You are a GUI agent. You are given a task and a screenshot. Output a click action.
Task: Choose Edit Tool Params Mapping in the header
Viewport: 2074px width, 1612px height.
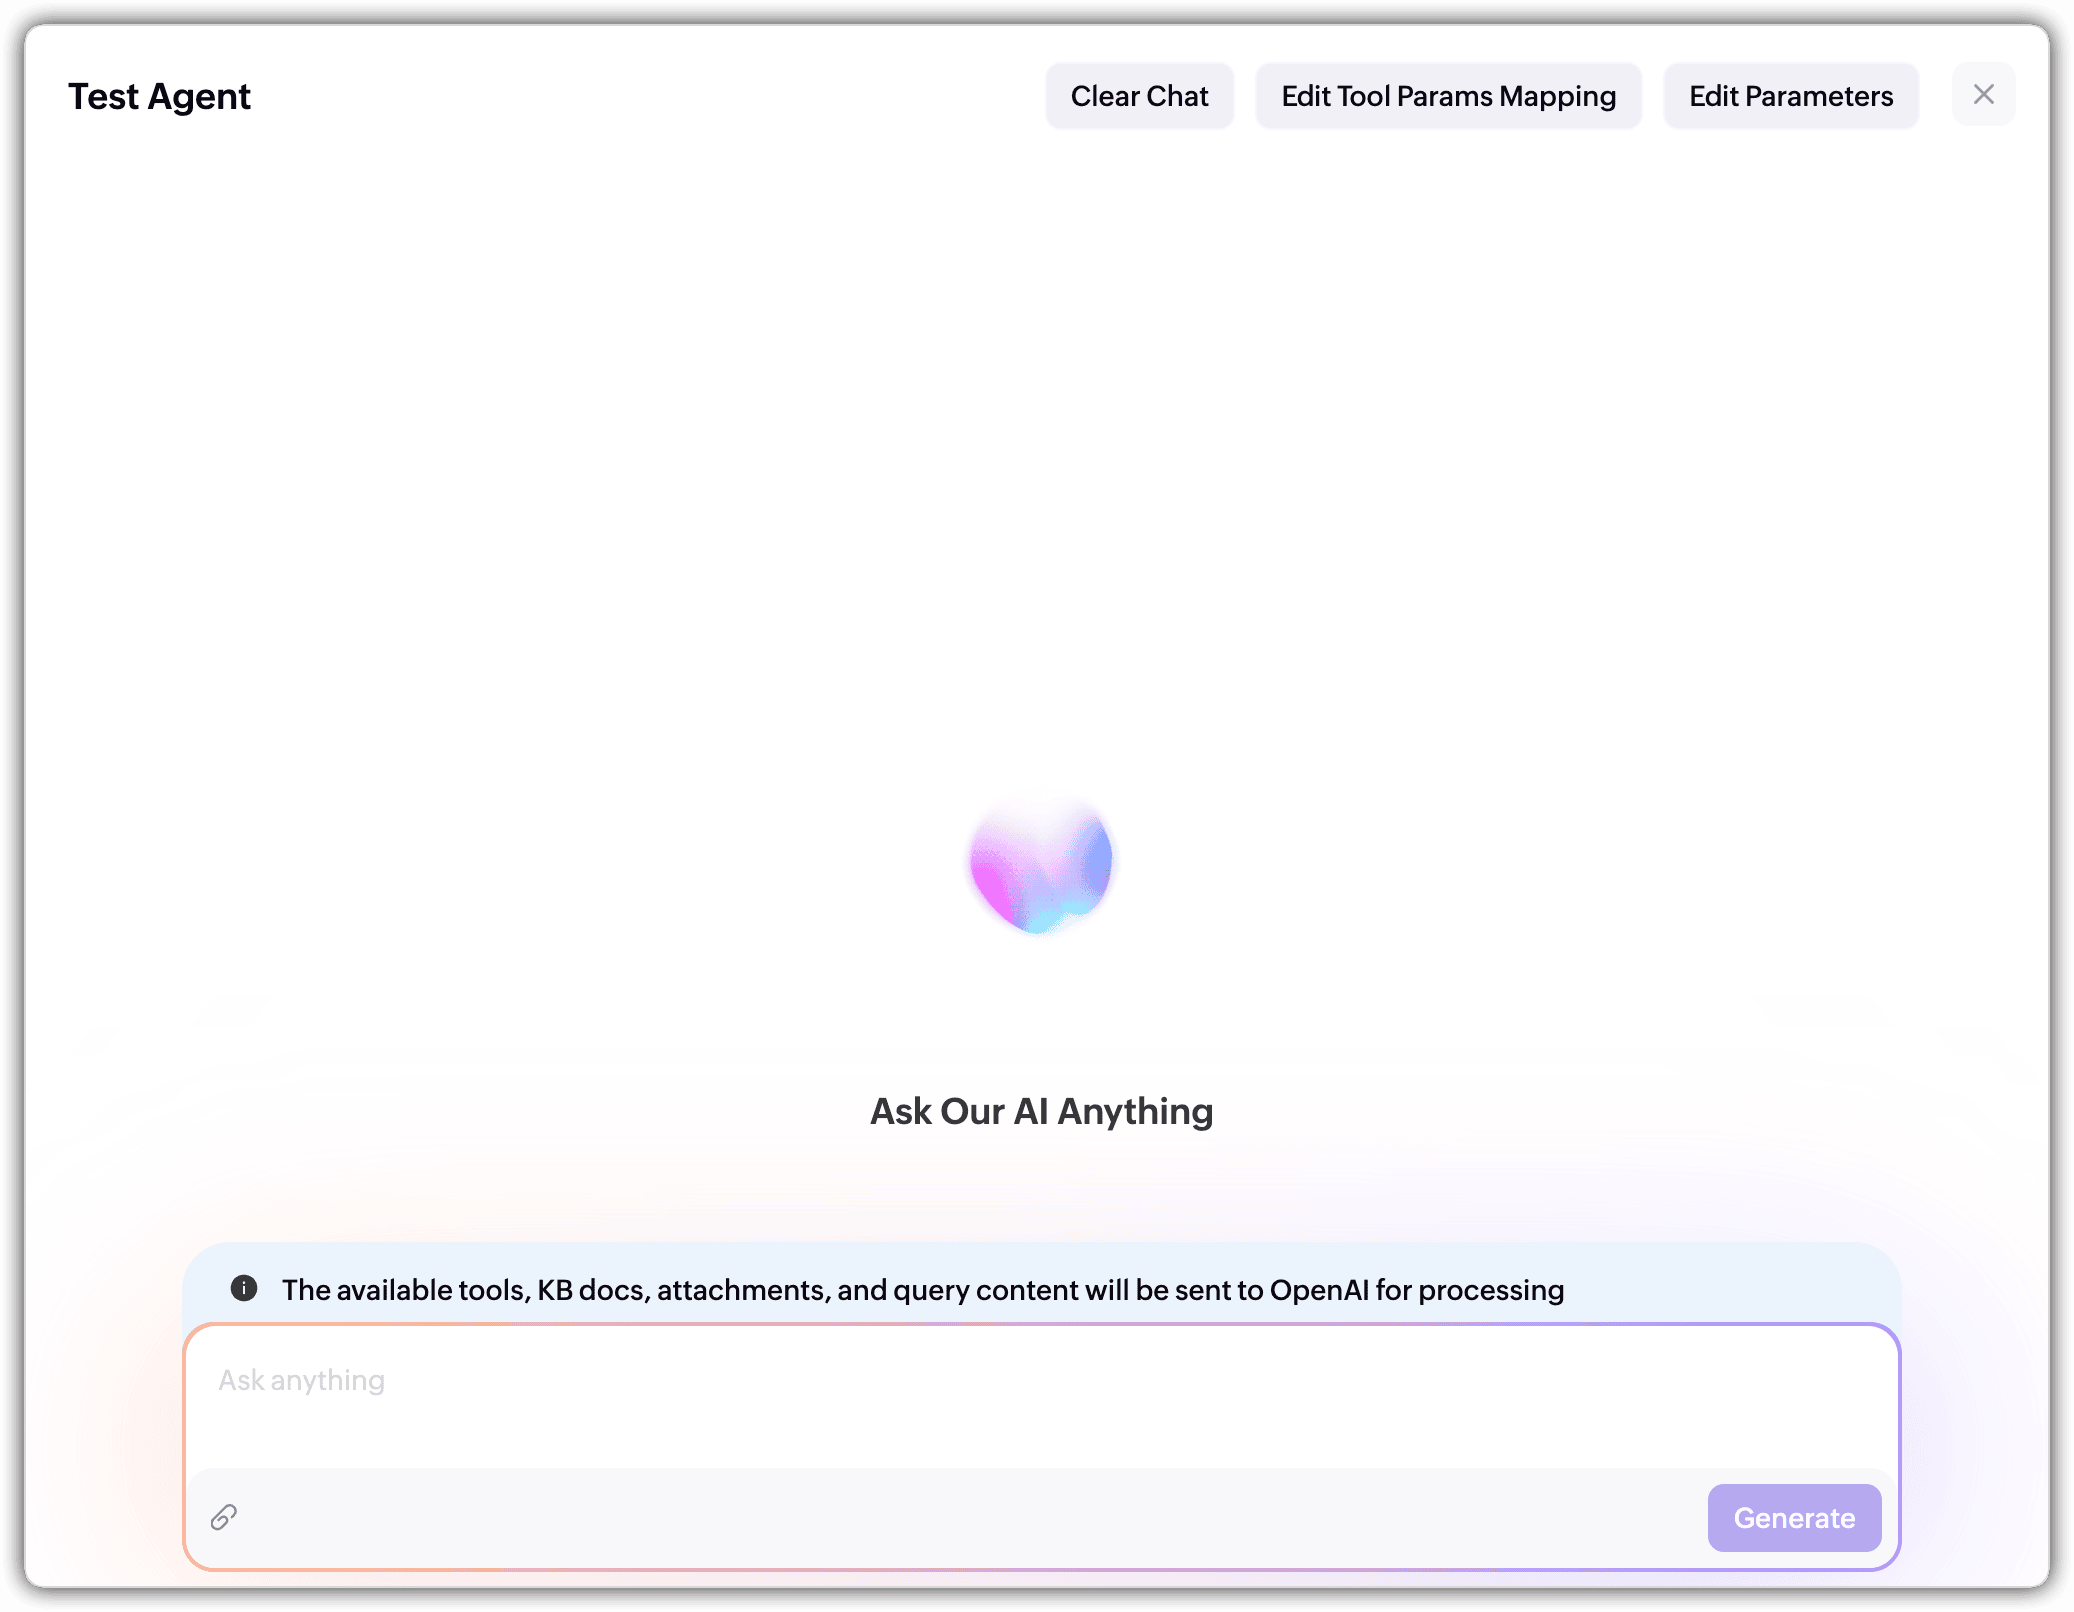1448,96
